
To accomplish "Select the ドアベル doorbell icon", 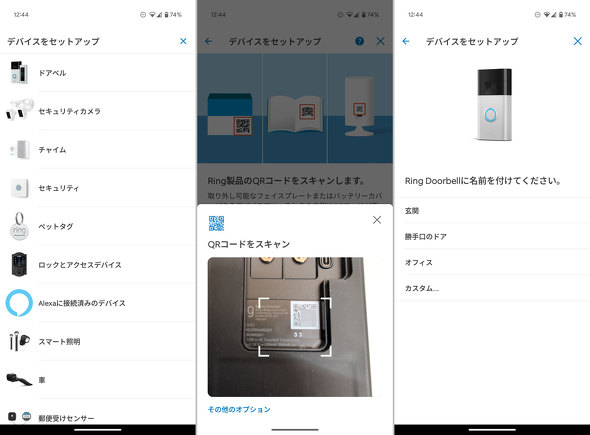I will click(x=19, y=72).
